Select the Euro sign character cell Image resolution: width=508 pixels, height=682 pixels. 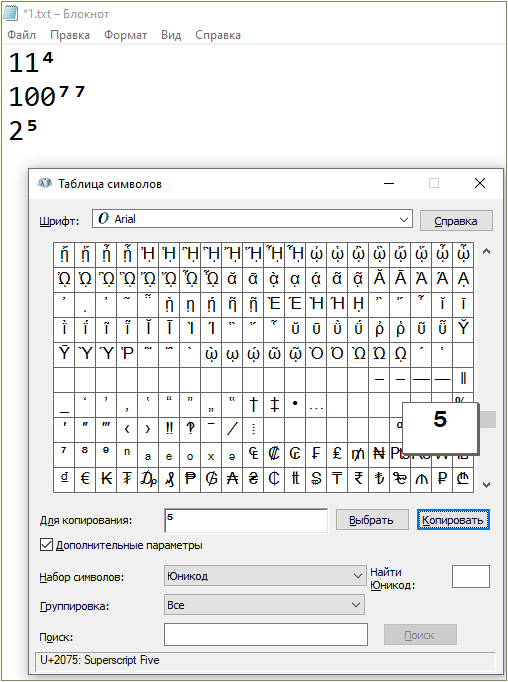85,479
